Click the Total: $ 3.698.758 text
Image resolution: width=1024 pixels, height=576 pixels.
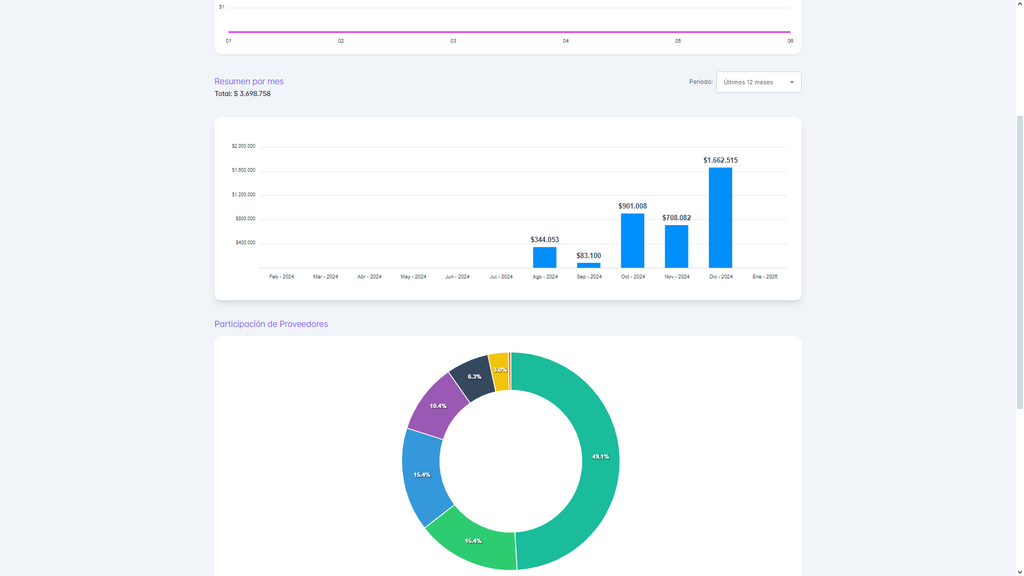tap(242, 94)
